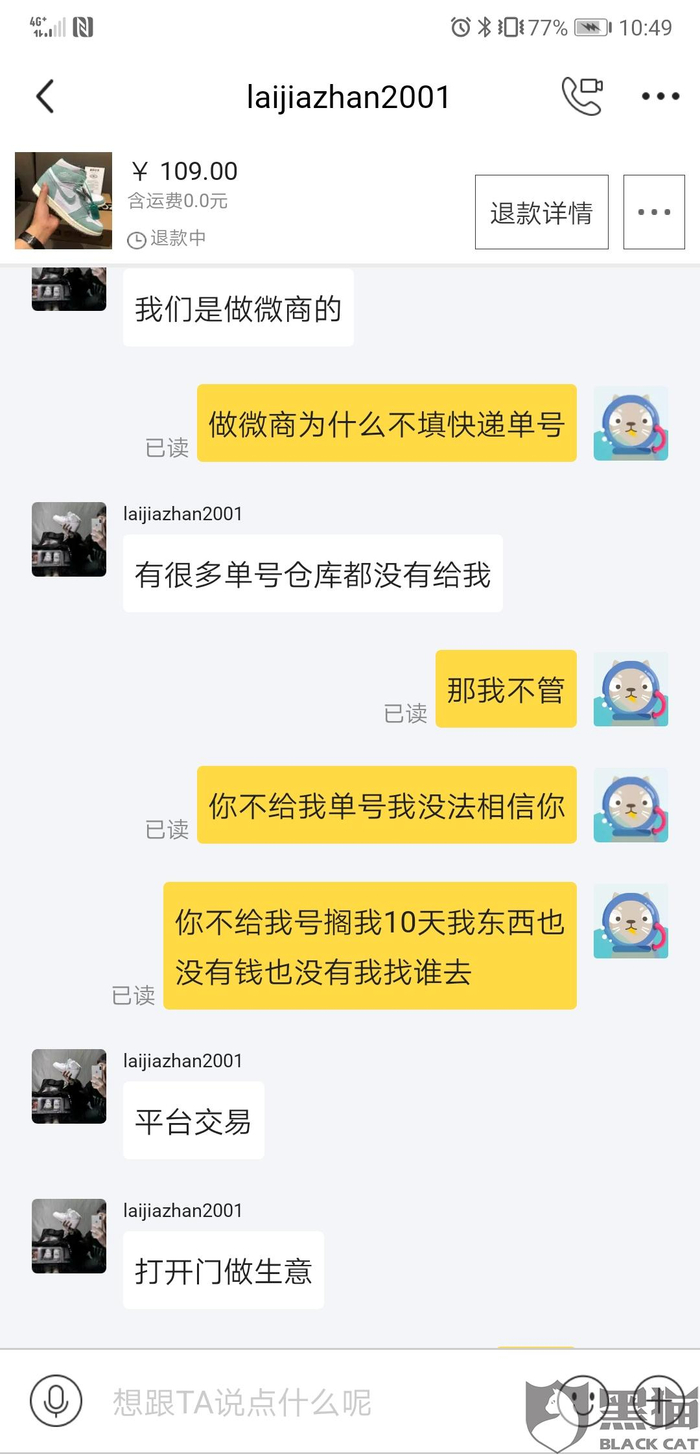The width and height of the screenshot is (700, 1454).
Task: Start a voice or video call
Action: coord(582,96)
